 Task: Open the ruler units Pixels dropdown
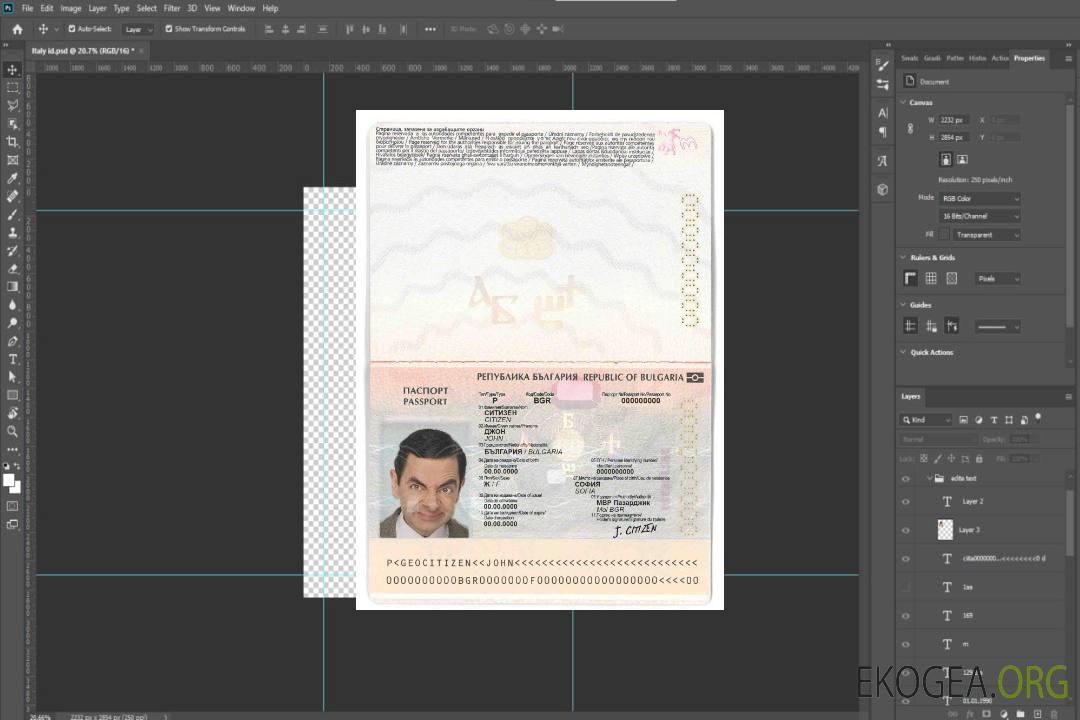click(x=998, y=279)
